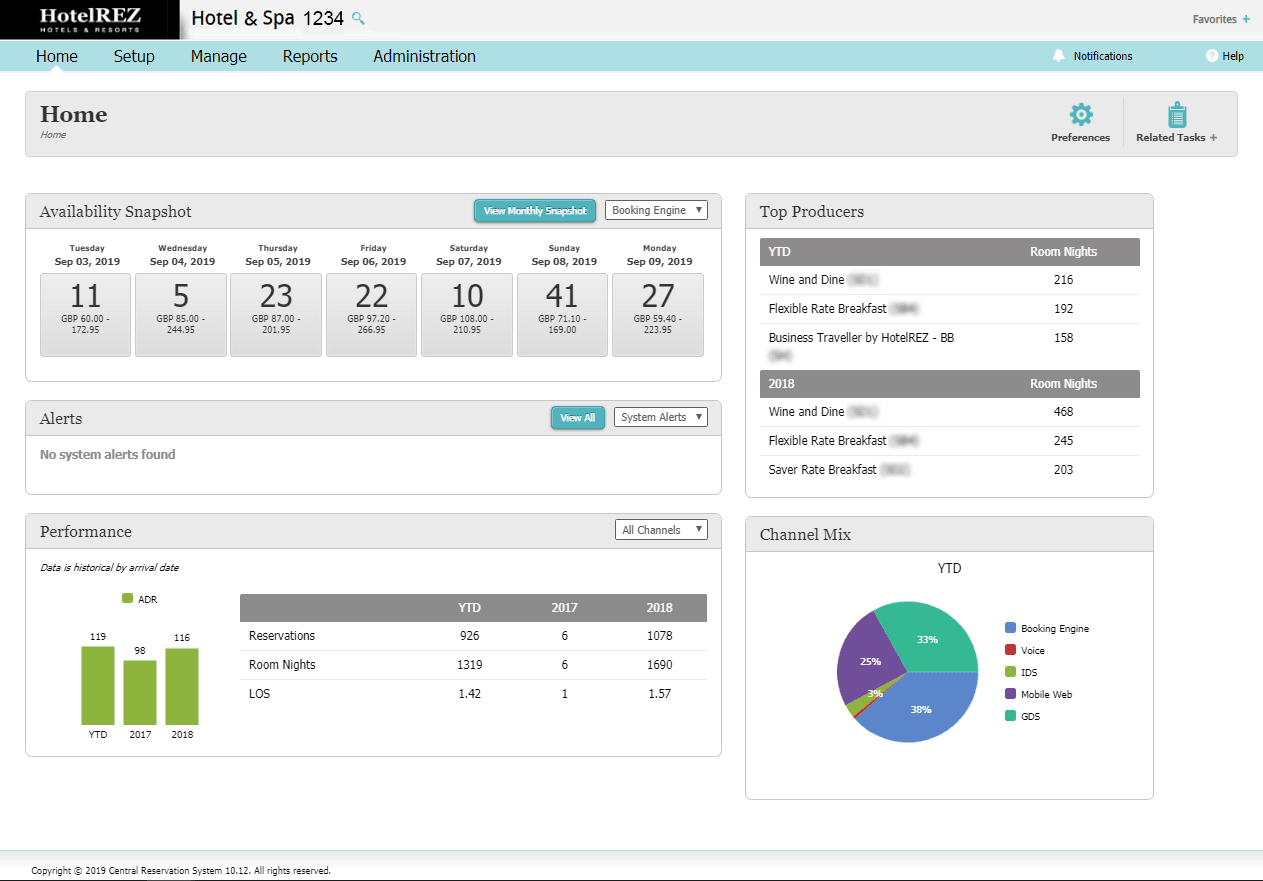Click the search magnifier beside Hotel & Spa 1234

pos(359,18)
